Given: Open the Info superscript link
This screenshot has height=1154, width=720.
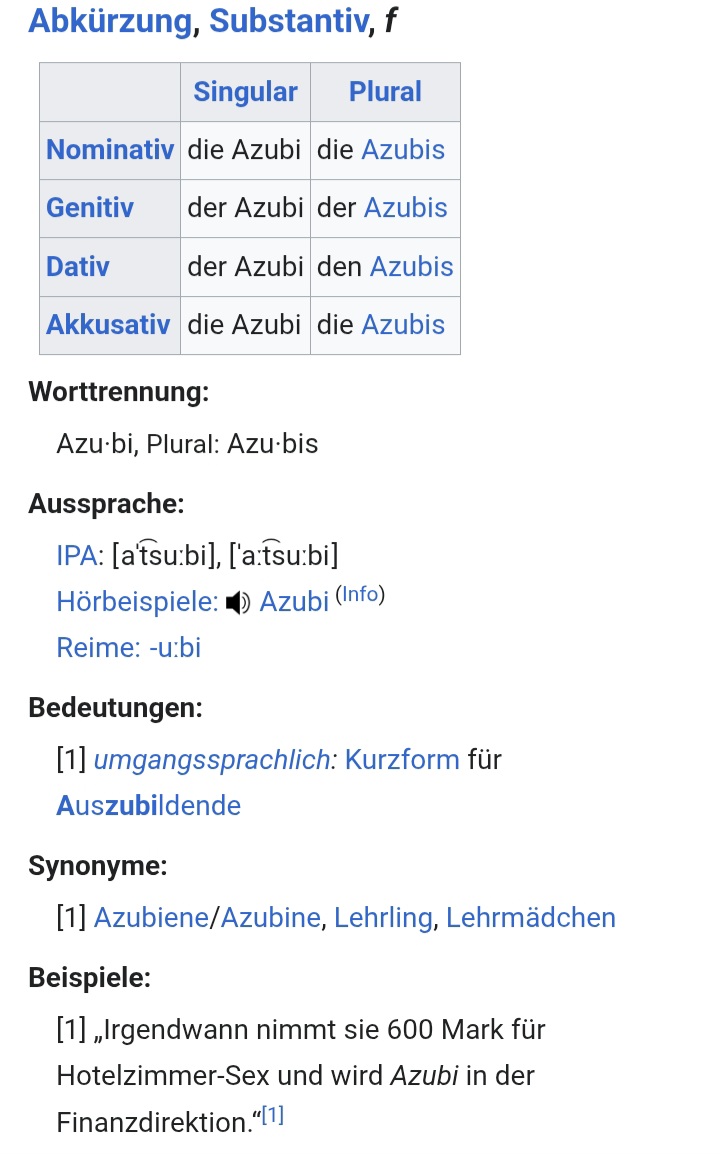Looking at the screenshot, I should tap(359, 595).
